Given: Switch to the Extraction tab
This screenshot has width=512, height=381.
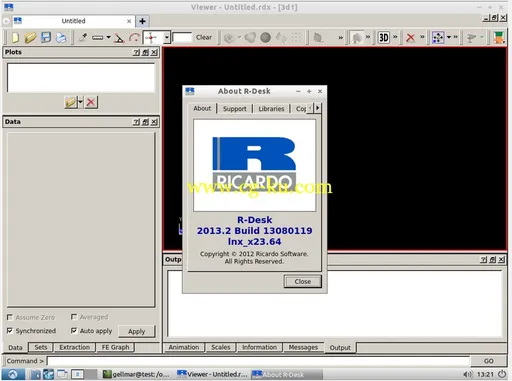Looking at the screenshot, I should [74, 347].
